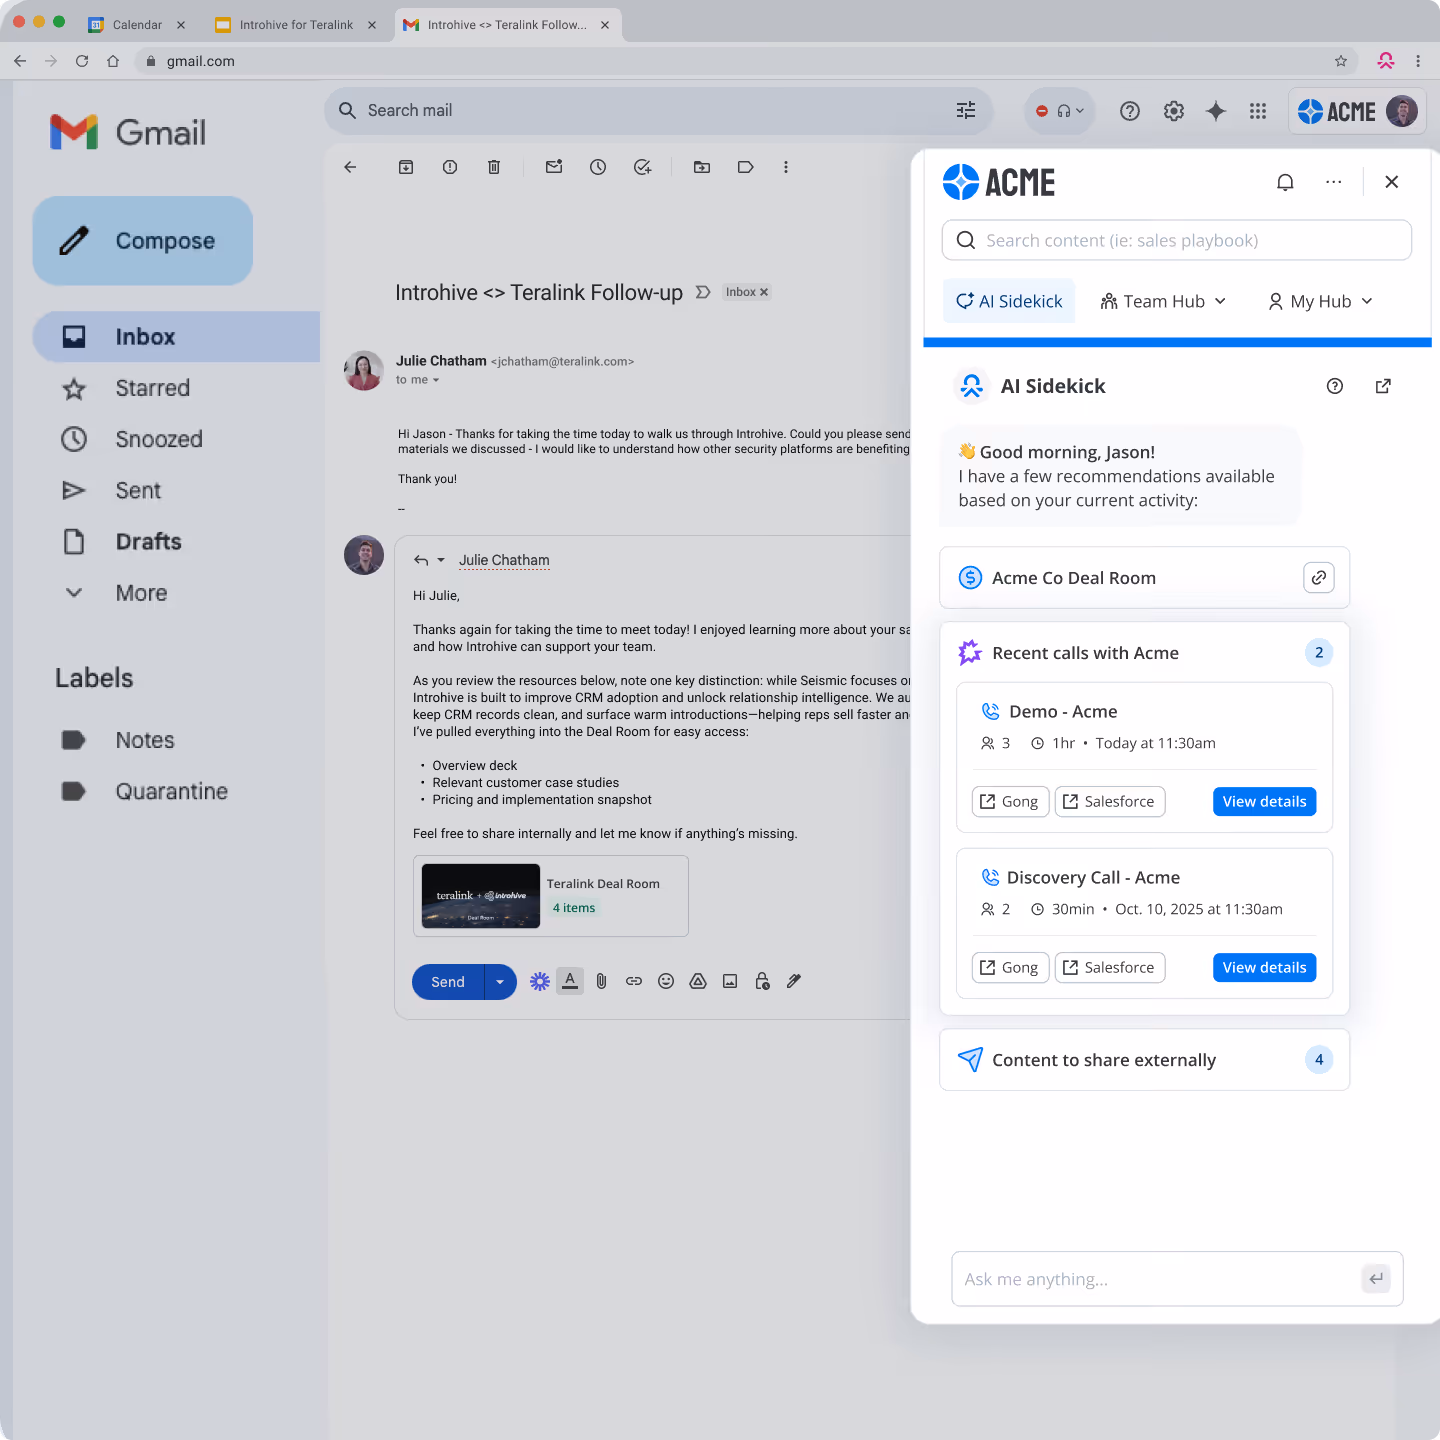This screenshot has height=1440, width=1440.
Task: Submit the Ask me anything prompt
Action: [x=1376, y=1278]
